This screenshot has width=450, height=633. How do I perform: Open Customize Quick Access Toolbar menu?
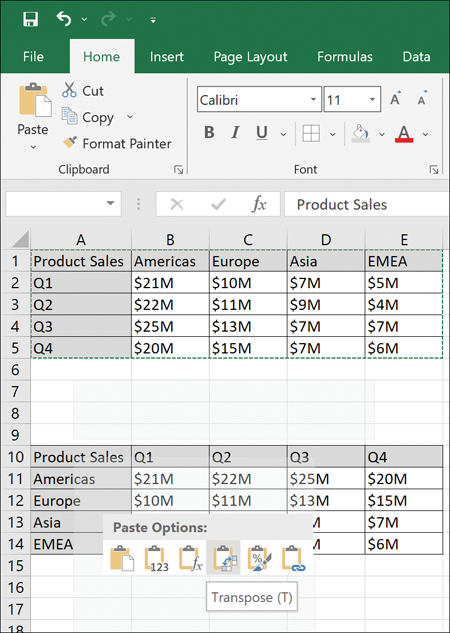[153, 19]
